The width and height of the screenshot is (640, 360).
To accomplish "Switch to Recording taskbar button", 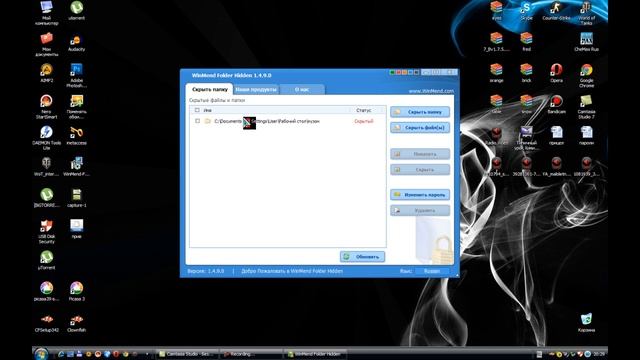I will point(250,354).
